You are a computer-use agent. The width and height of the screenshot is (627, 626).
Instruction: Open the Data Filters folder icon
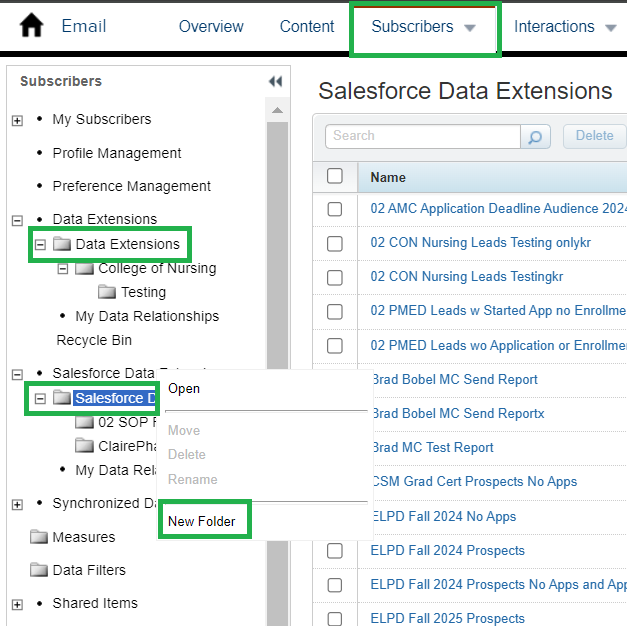pyautogui.click(x=39, y=569)
